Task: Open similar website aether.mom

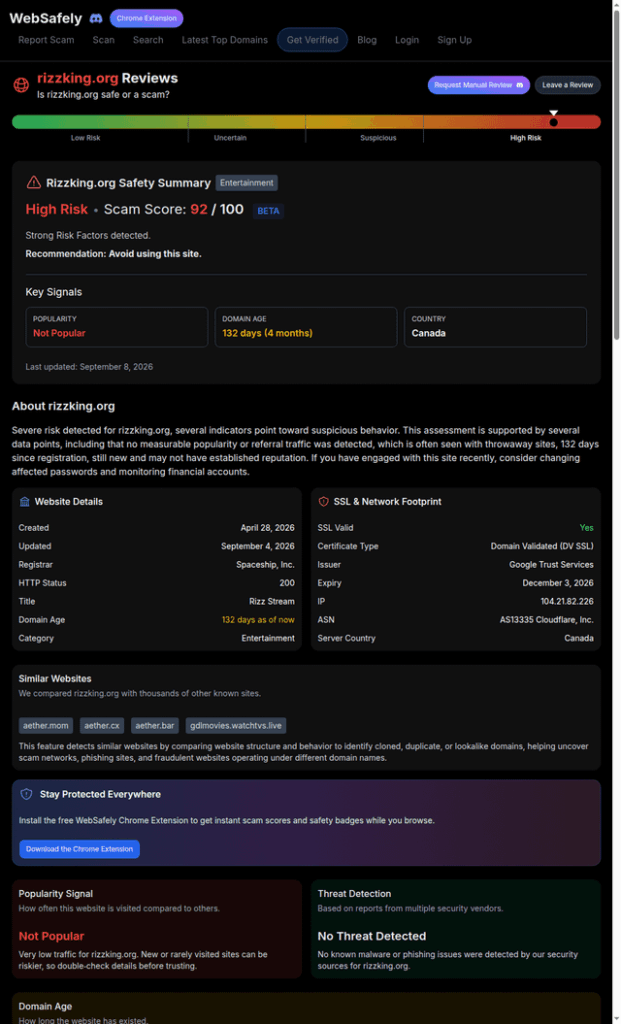Action: click(x=46, y=726)
